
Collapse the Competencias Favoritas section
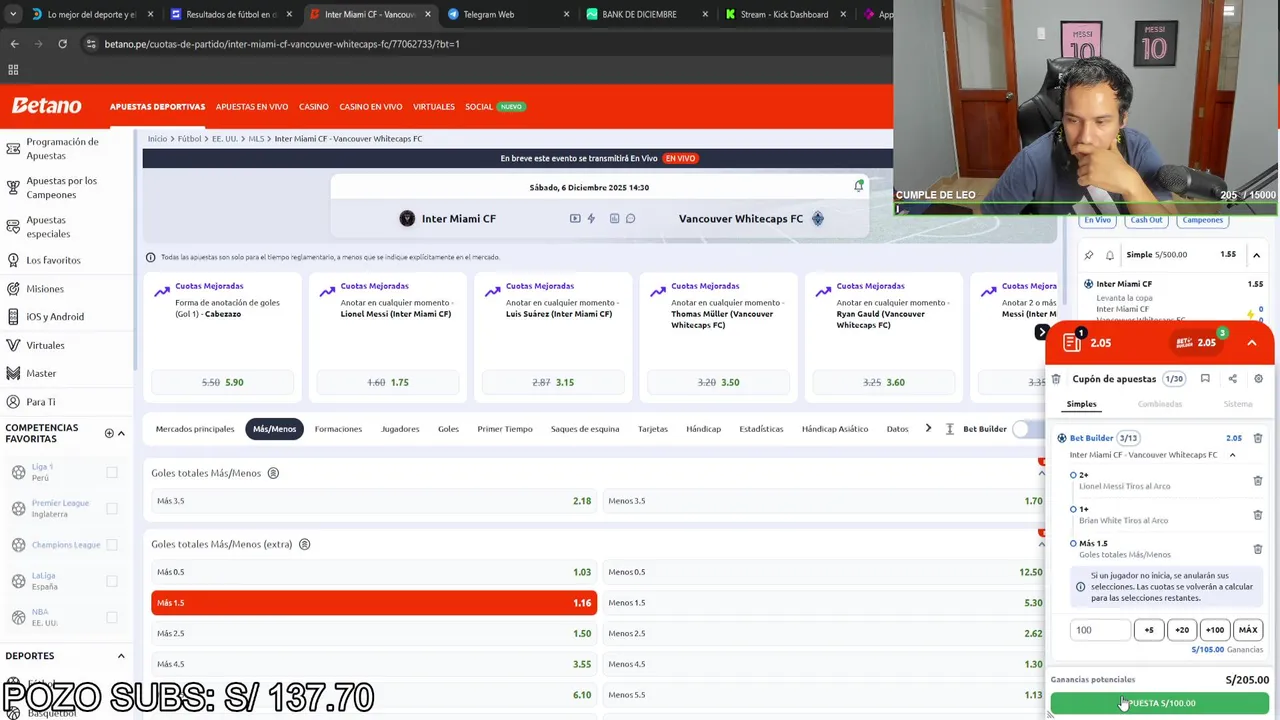tap(121, 433)
